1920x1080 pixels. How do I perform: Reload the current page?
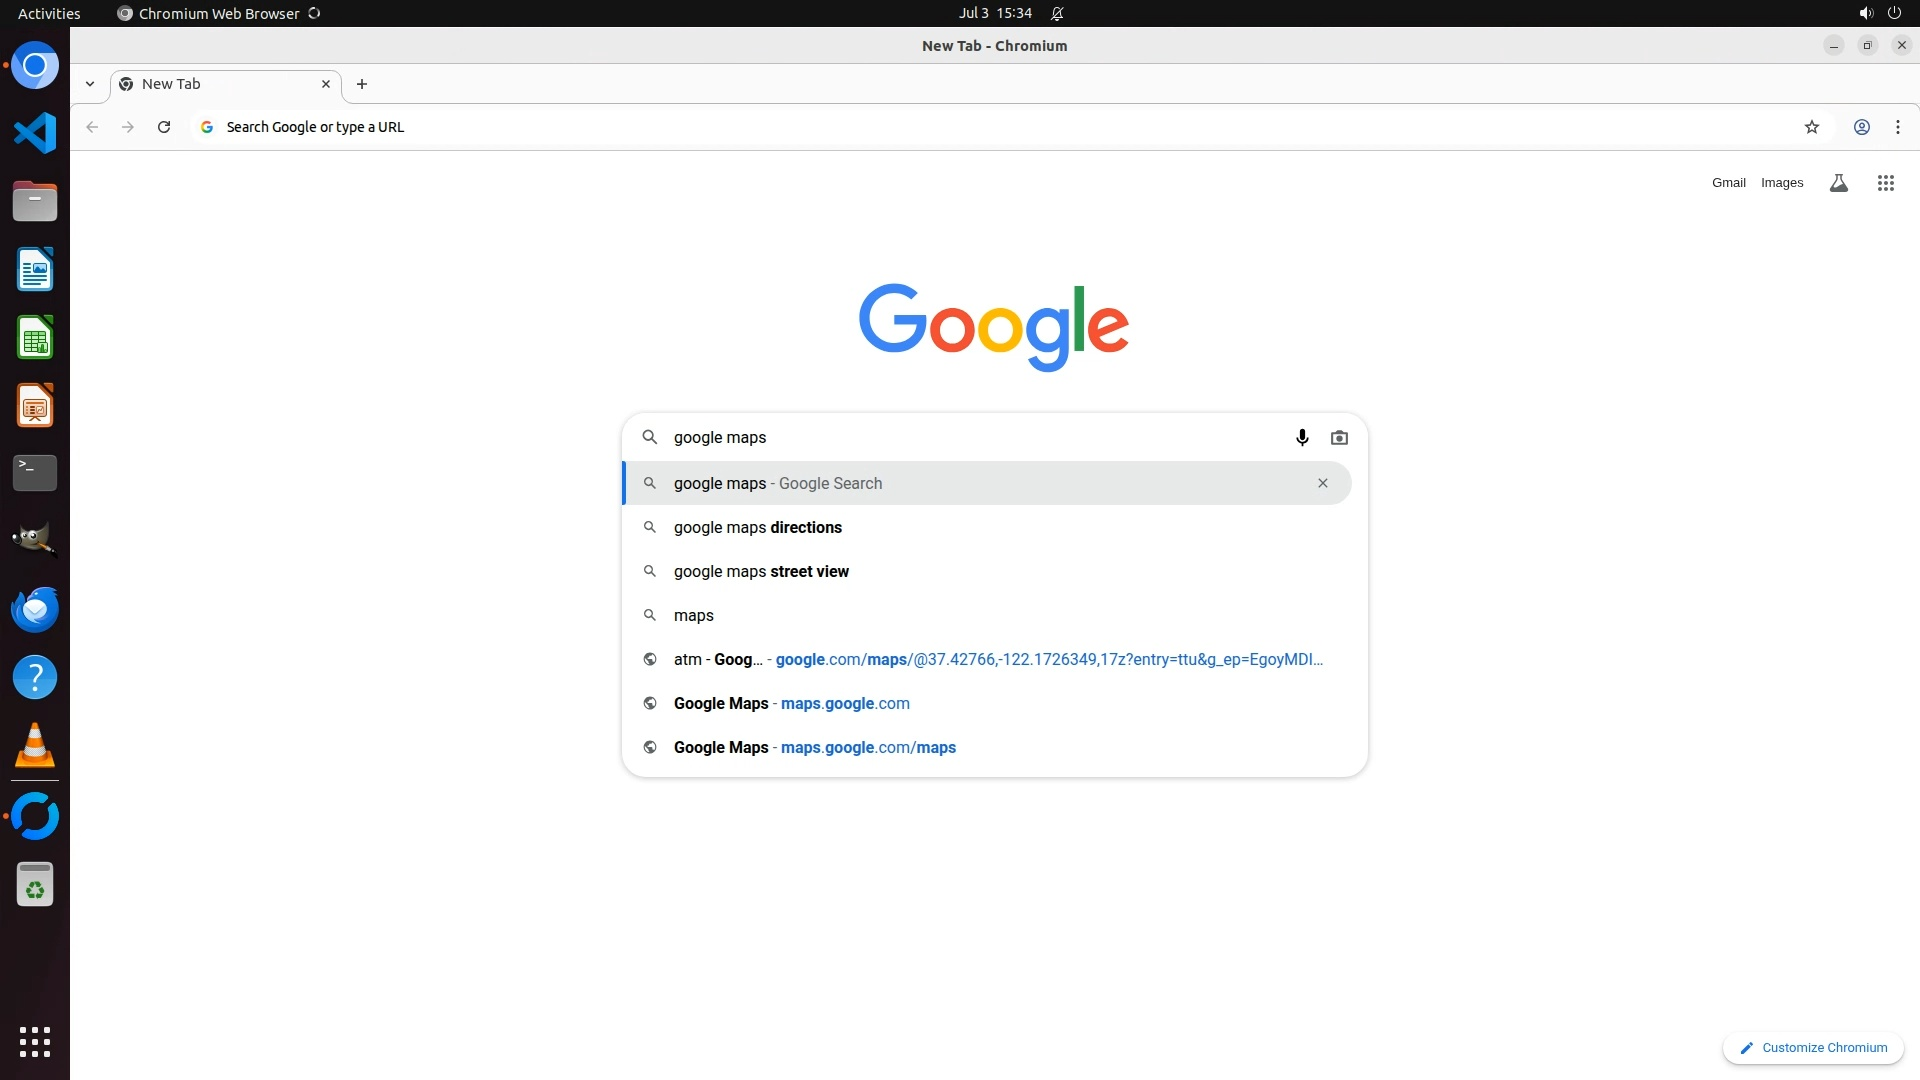tap(164, 127)
